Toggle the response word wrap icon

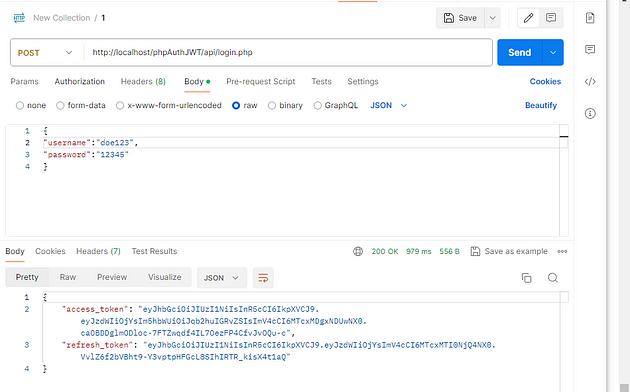263,278
